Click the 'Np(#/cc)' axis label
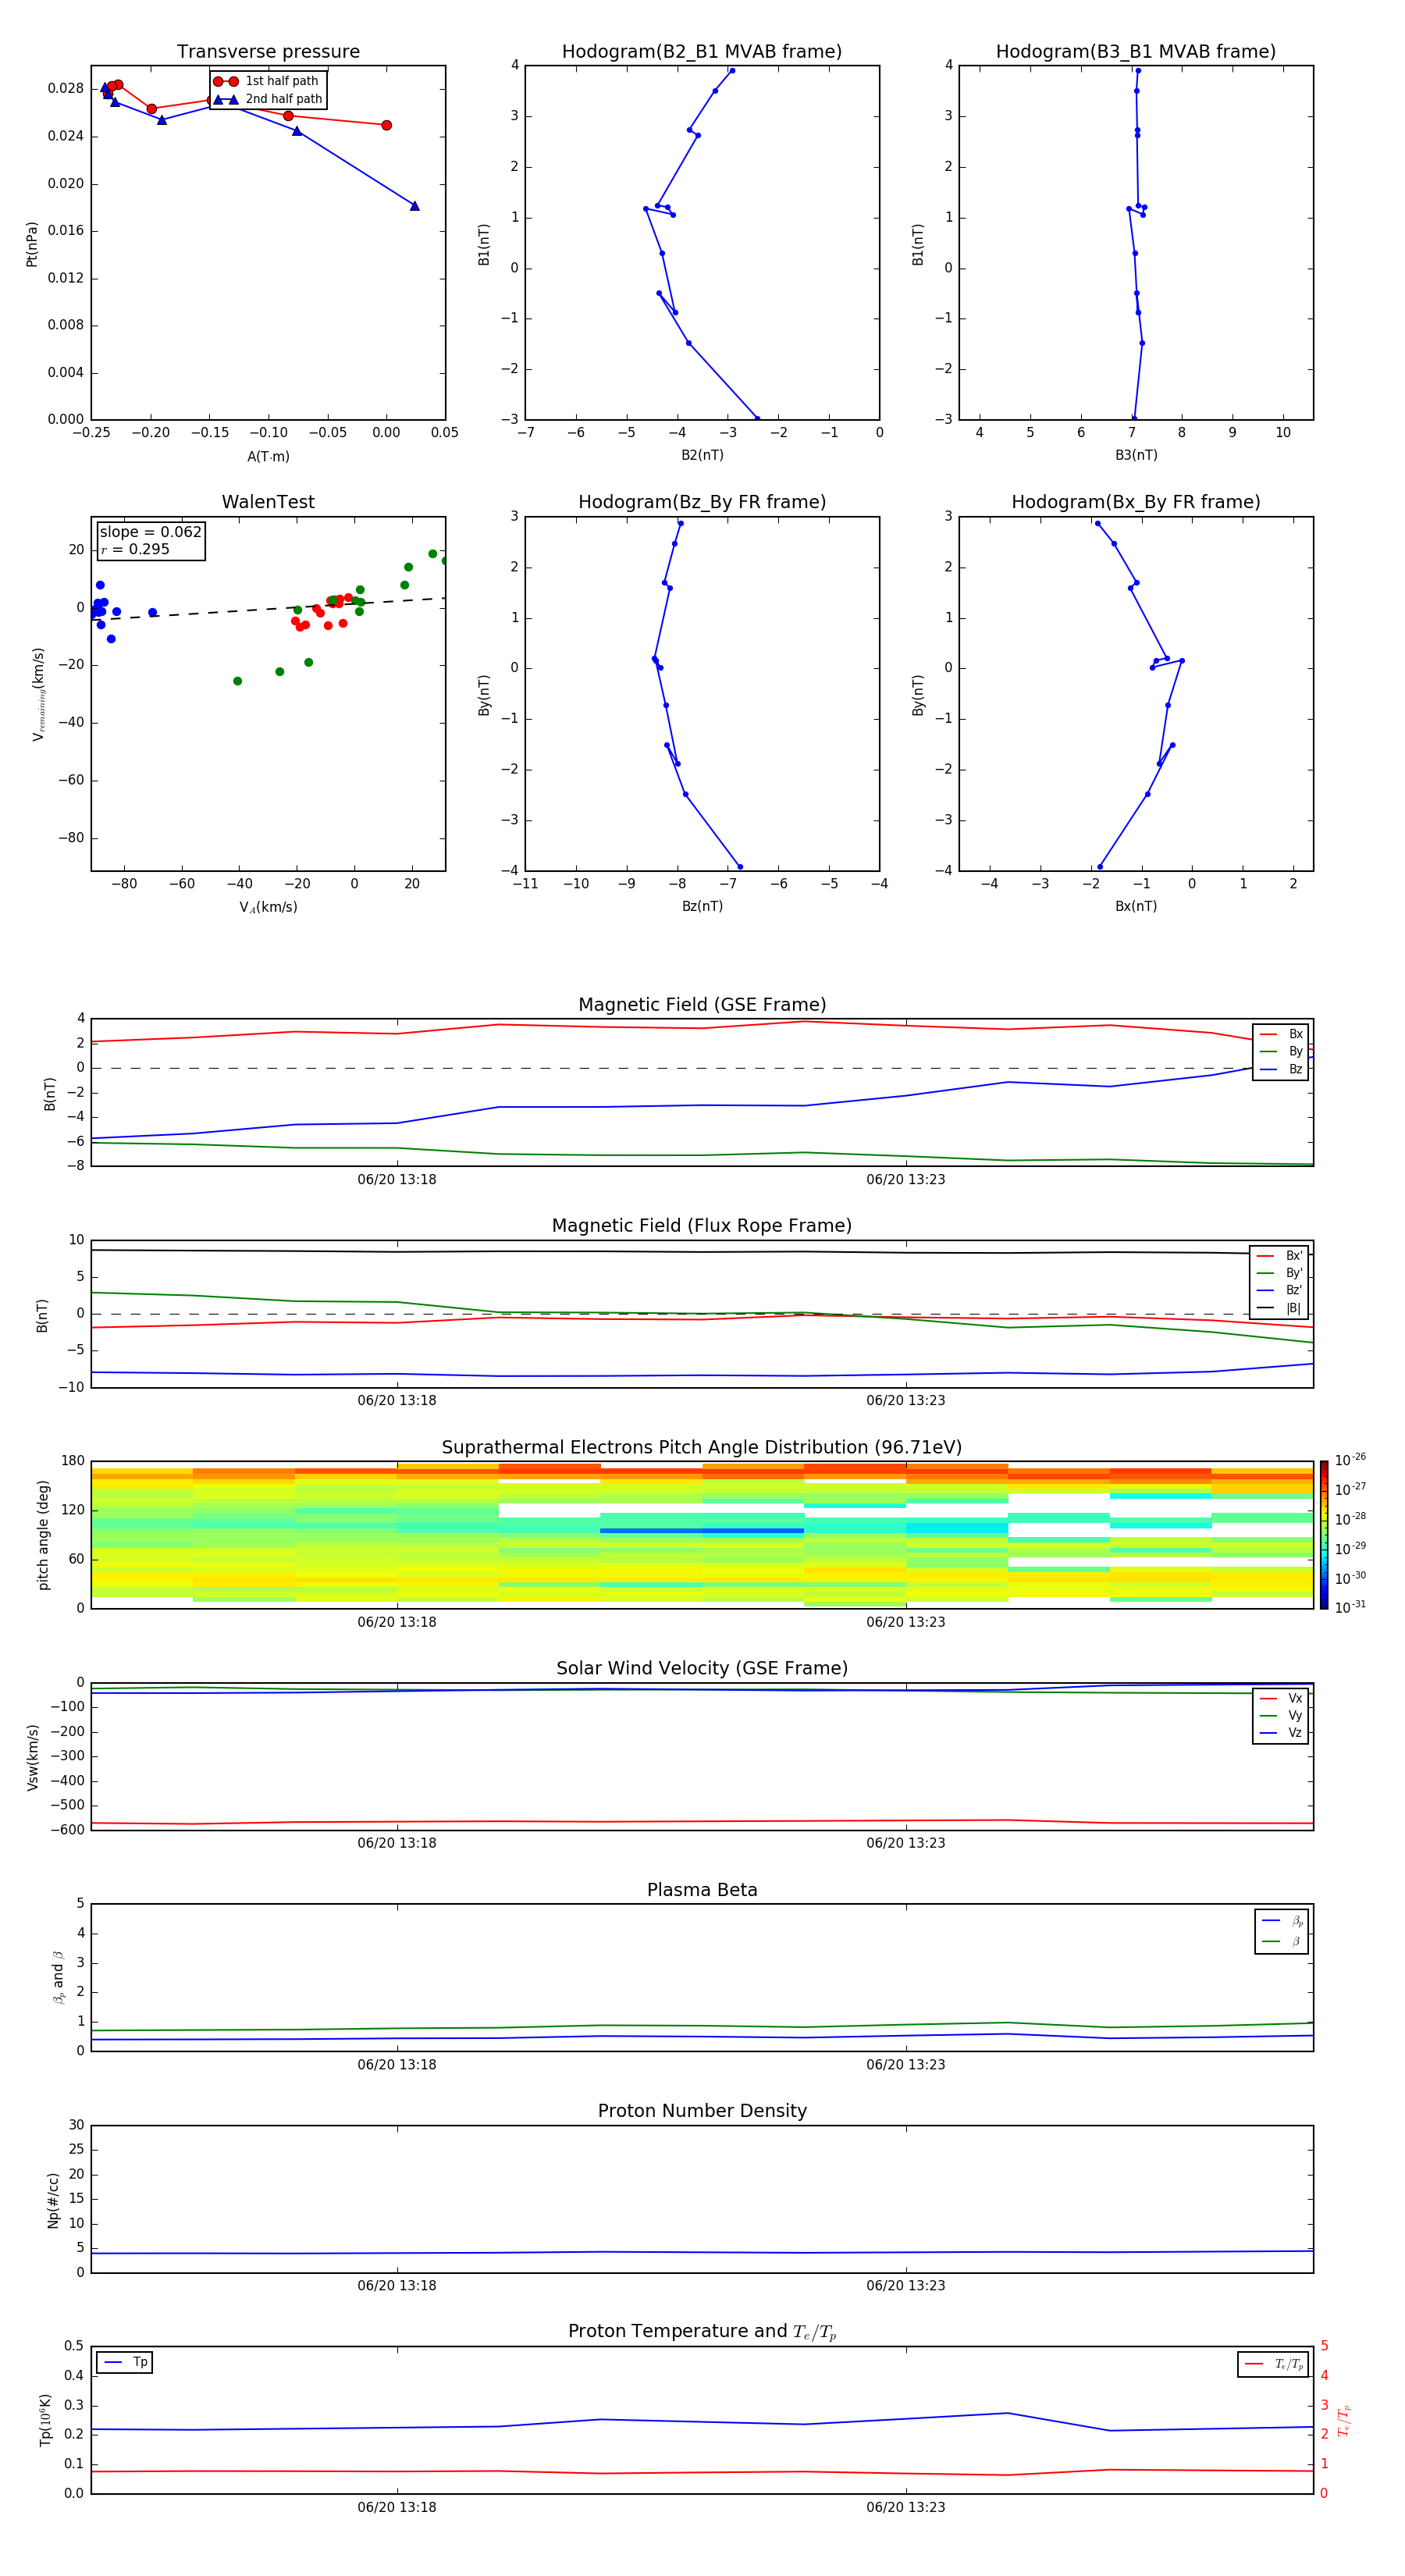Screen dimensions: 1405x2576 tap(53, 2200)
